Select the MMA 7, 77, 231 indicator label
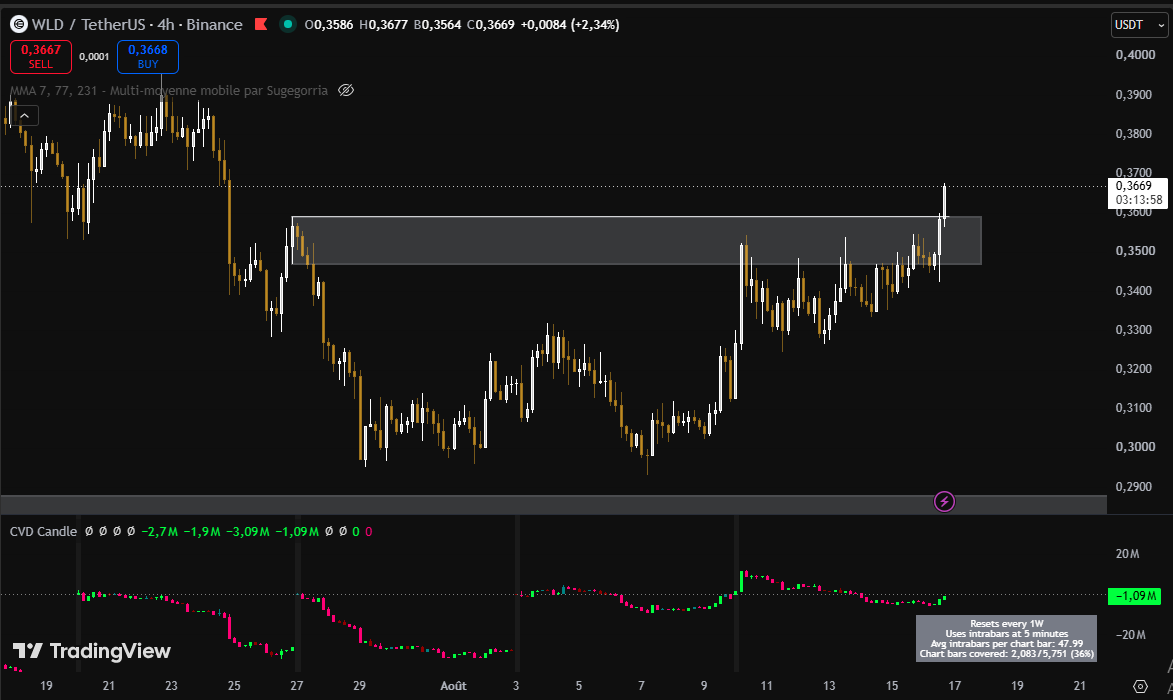 tap(168, 90)
